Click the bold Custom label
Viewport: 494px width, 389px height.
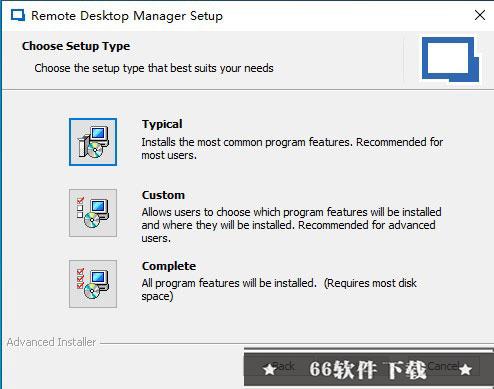163,195
